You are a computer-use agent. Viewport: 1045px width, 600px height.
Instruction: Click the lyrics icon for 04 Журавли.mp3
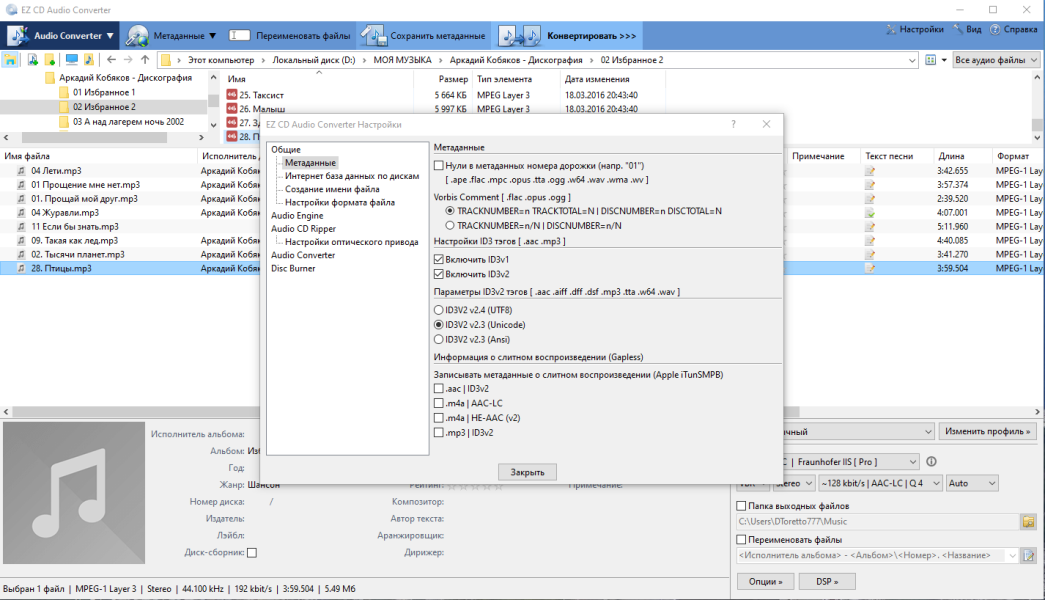(870, 213)
